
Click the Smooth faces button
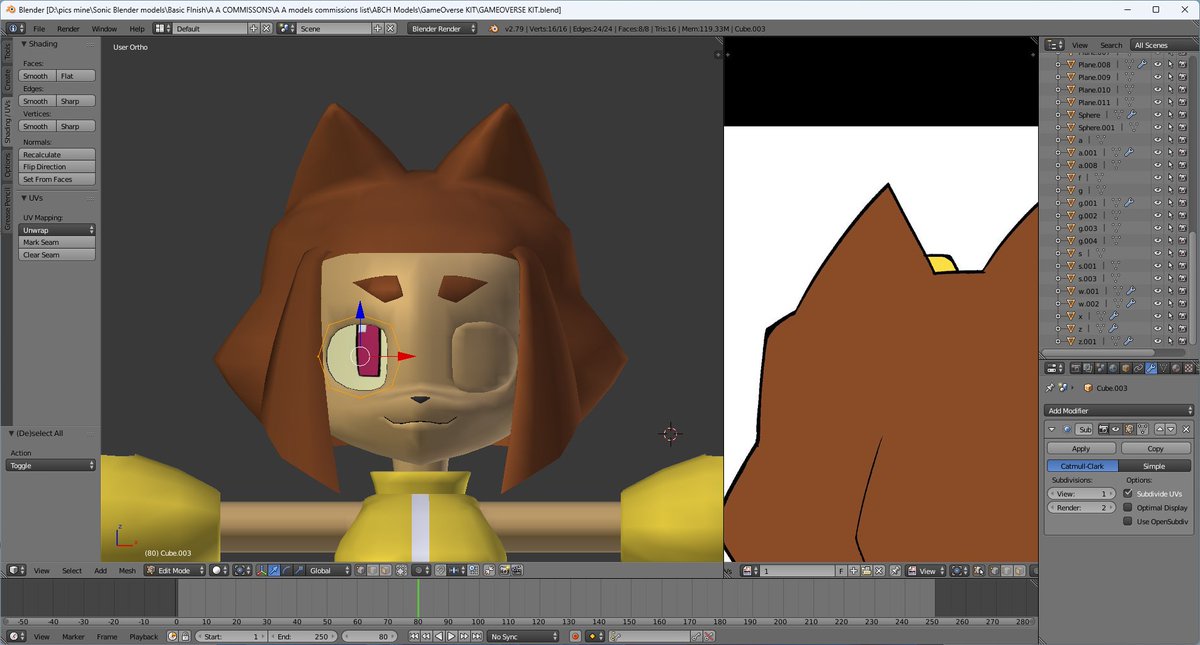(x=36, y=76)
